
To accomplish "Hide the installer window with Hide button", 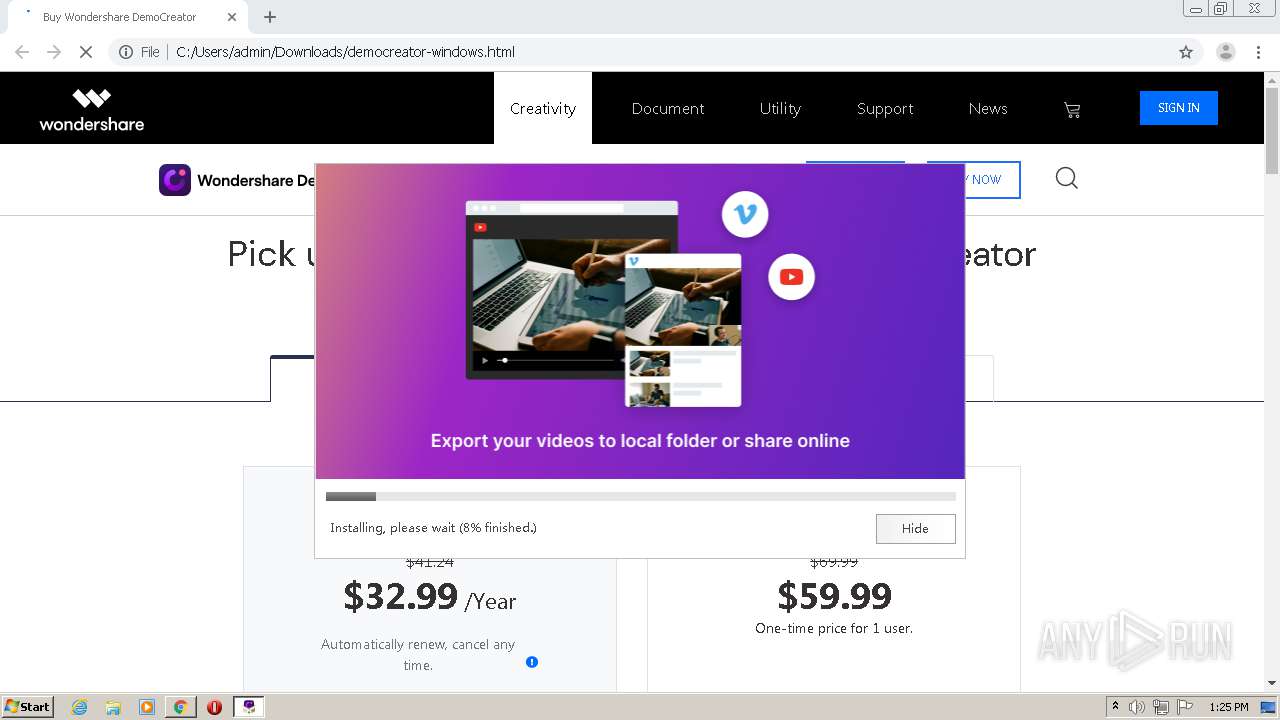I will (915, 529).
